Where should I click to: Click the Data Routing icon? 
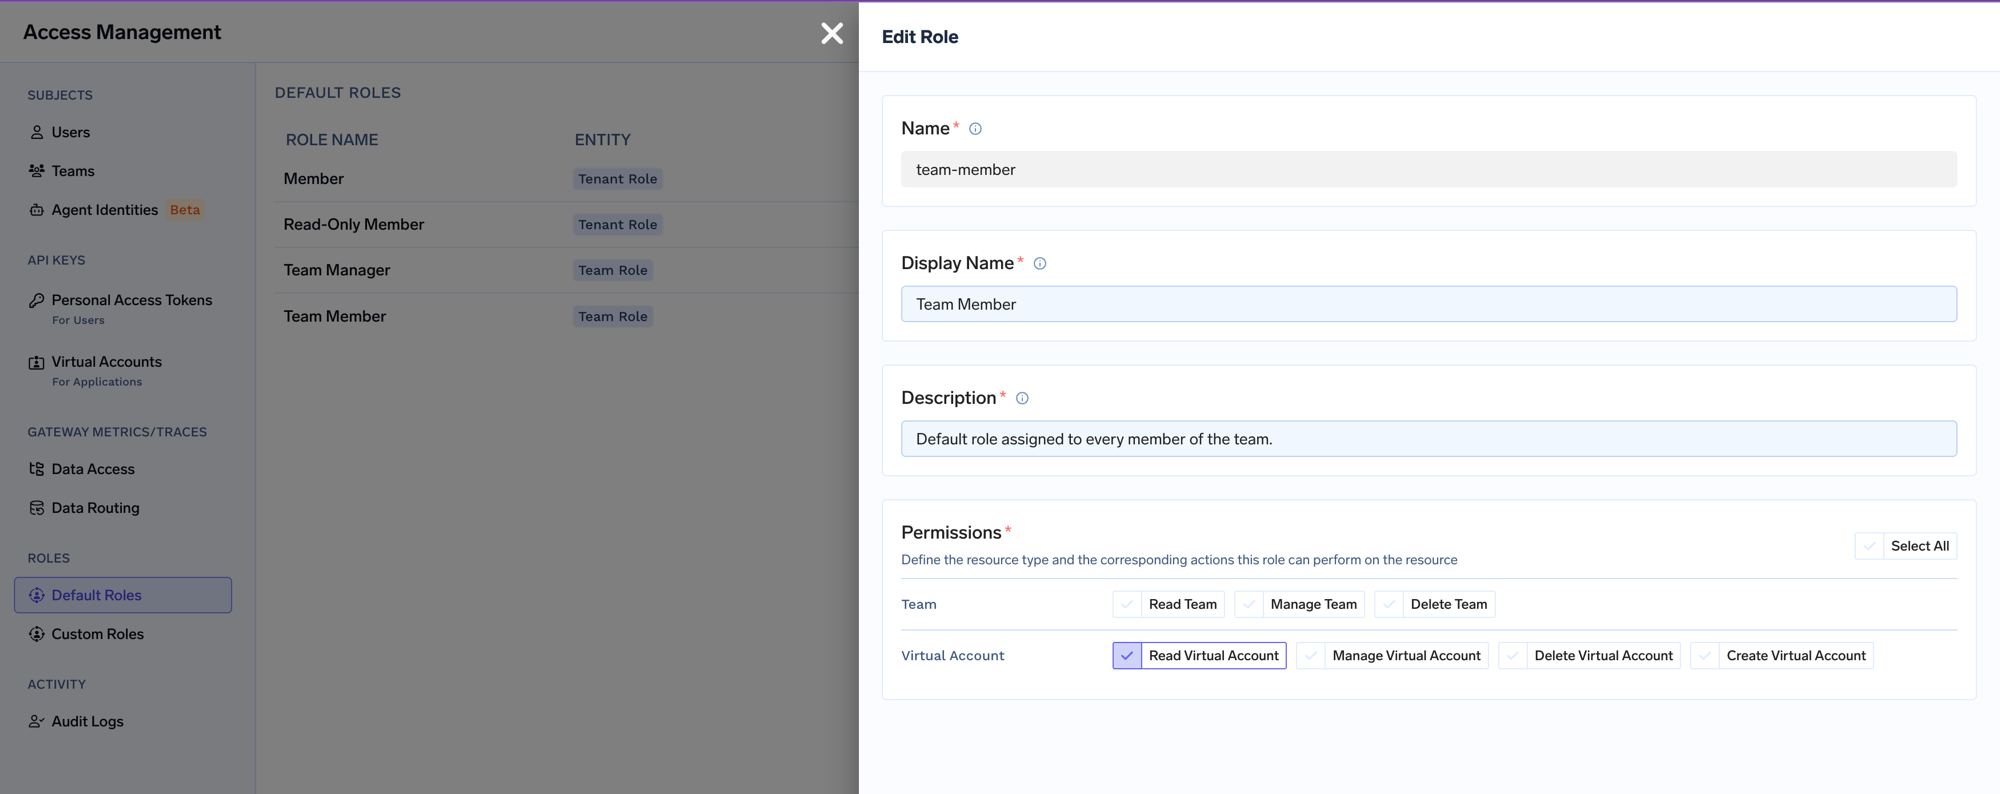37,508
